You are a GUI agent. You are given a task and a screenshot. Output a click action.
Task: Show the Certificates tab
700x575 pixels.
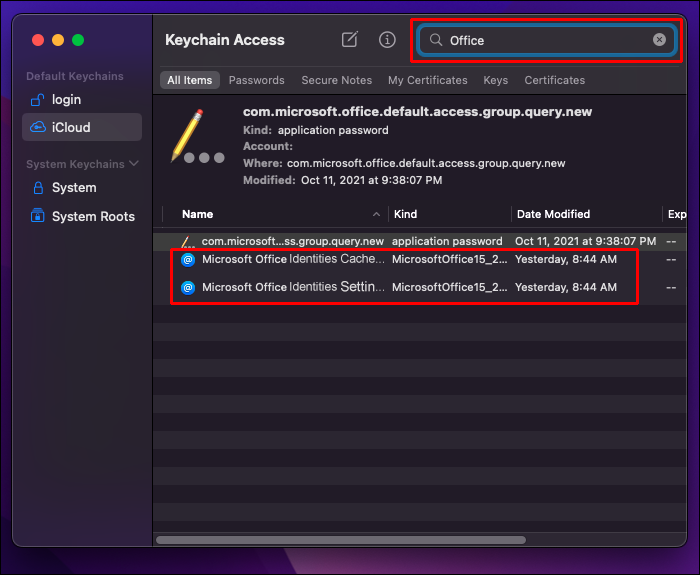click(x=554, y=80)
